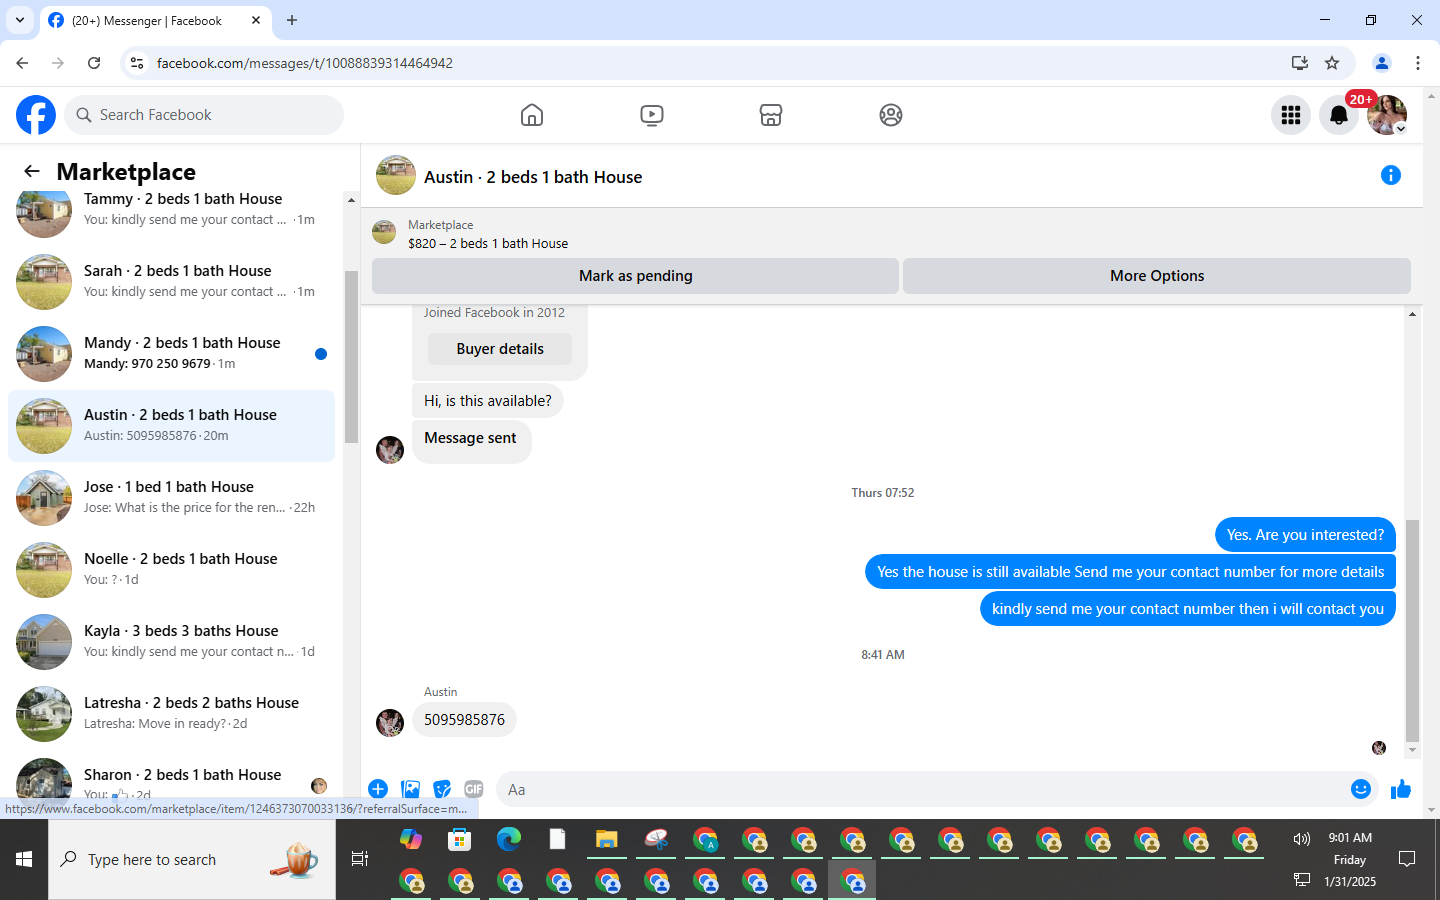The image size is (1440, 900).
Task: Open the Microsoft Store taskbar icon
Action: point(460,839)
